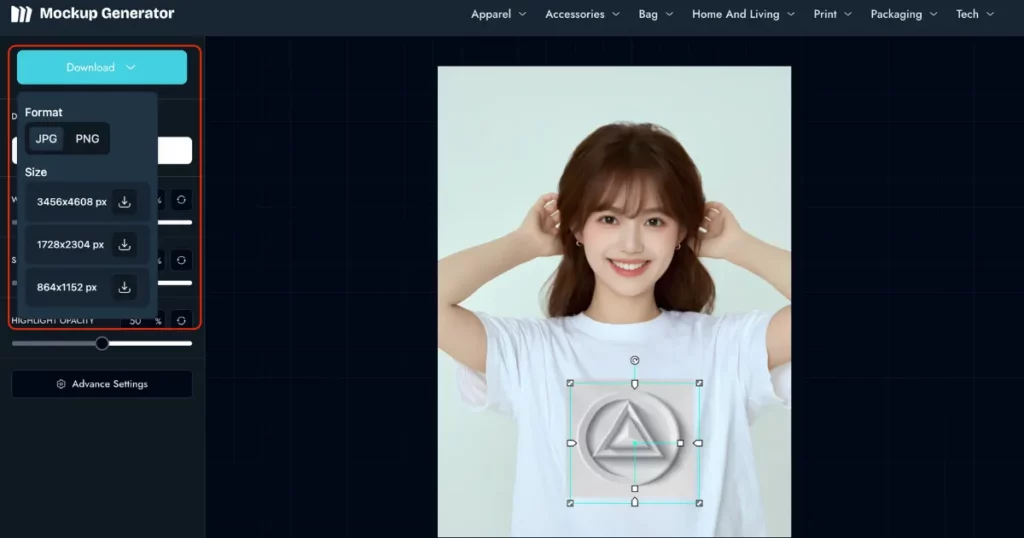This screenshot has width=1024, height=538.
Task: Open the Home And Living dropdown
Action: pyautogui.click(x=743, y=14)
